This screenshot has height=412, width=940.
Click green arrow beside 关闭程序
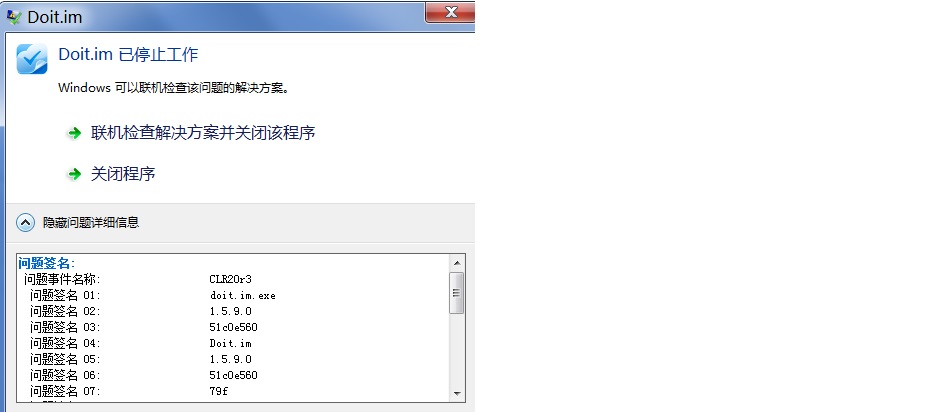tap(74, 175)
